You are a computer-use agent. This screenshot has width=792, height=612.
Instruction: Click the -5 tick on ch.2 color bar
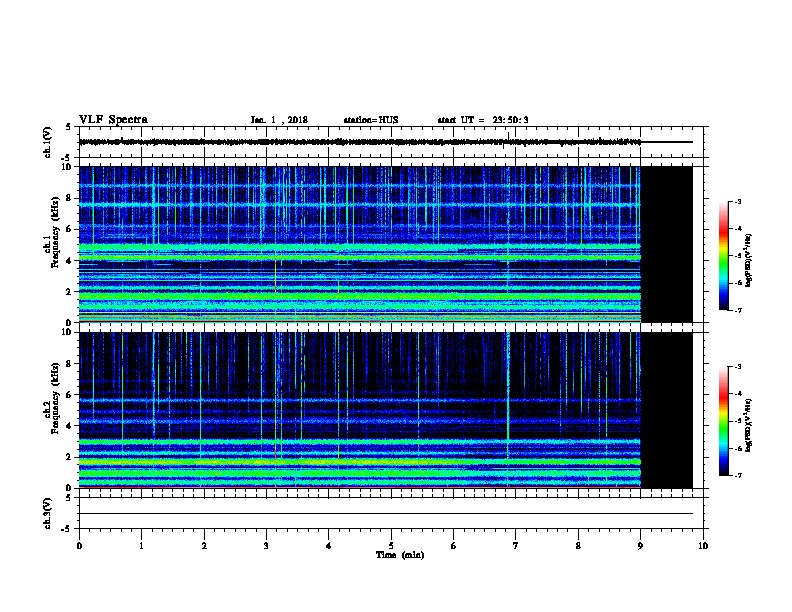click(737, 421)
